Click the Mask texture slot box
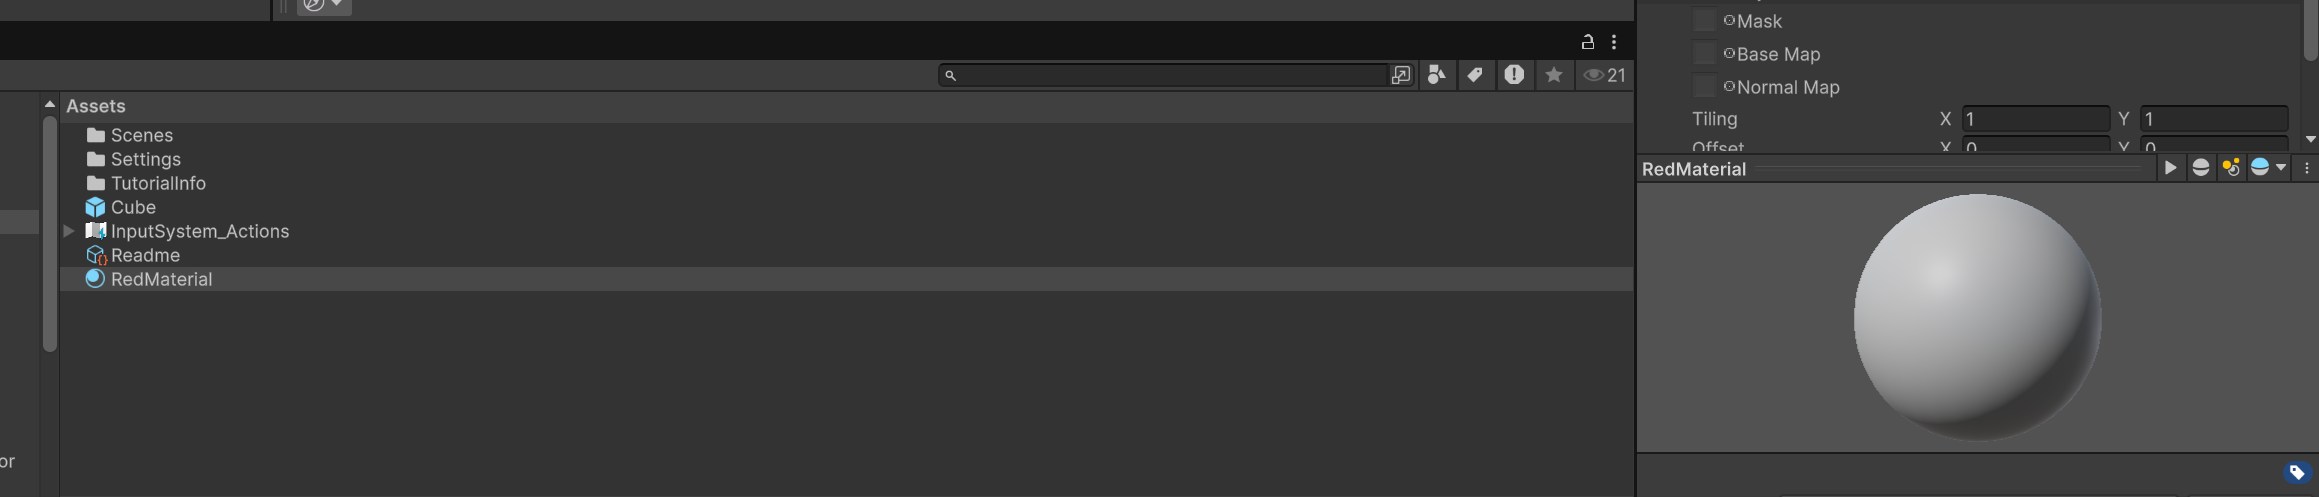Screen dimensions: 2319x497 pyautogui.click(x=1704, y=21)
